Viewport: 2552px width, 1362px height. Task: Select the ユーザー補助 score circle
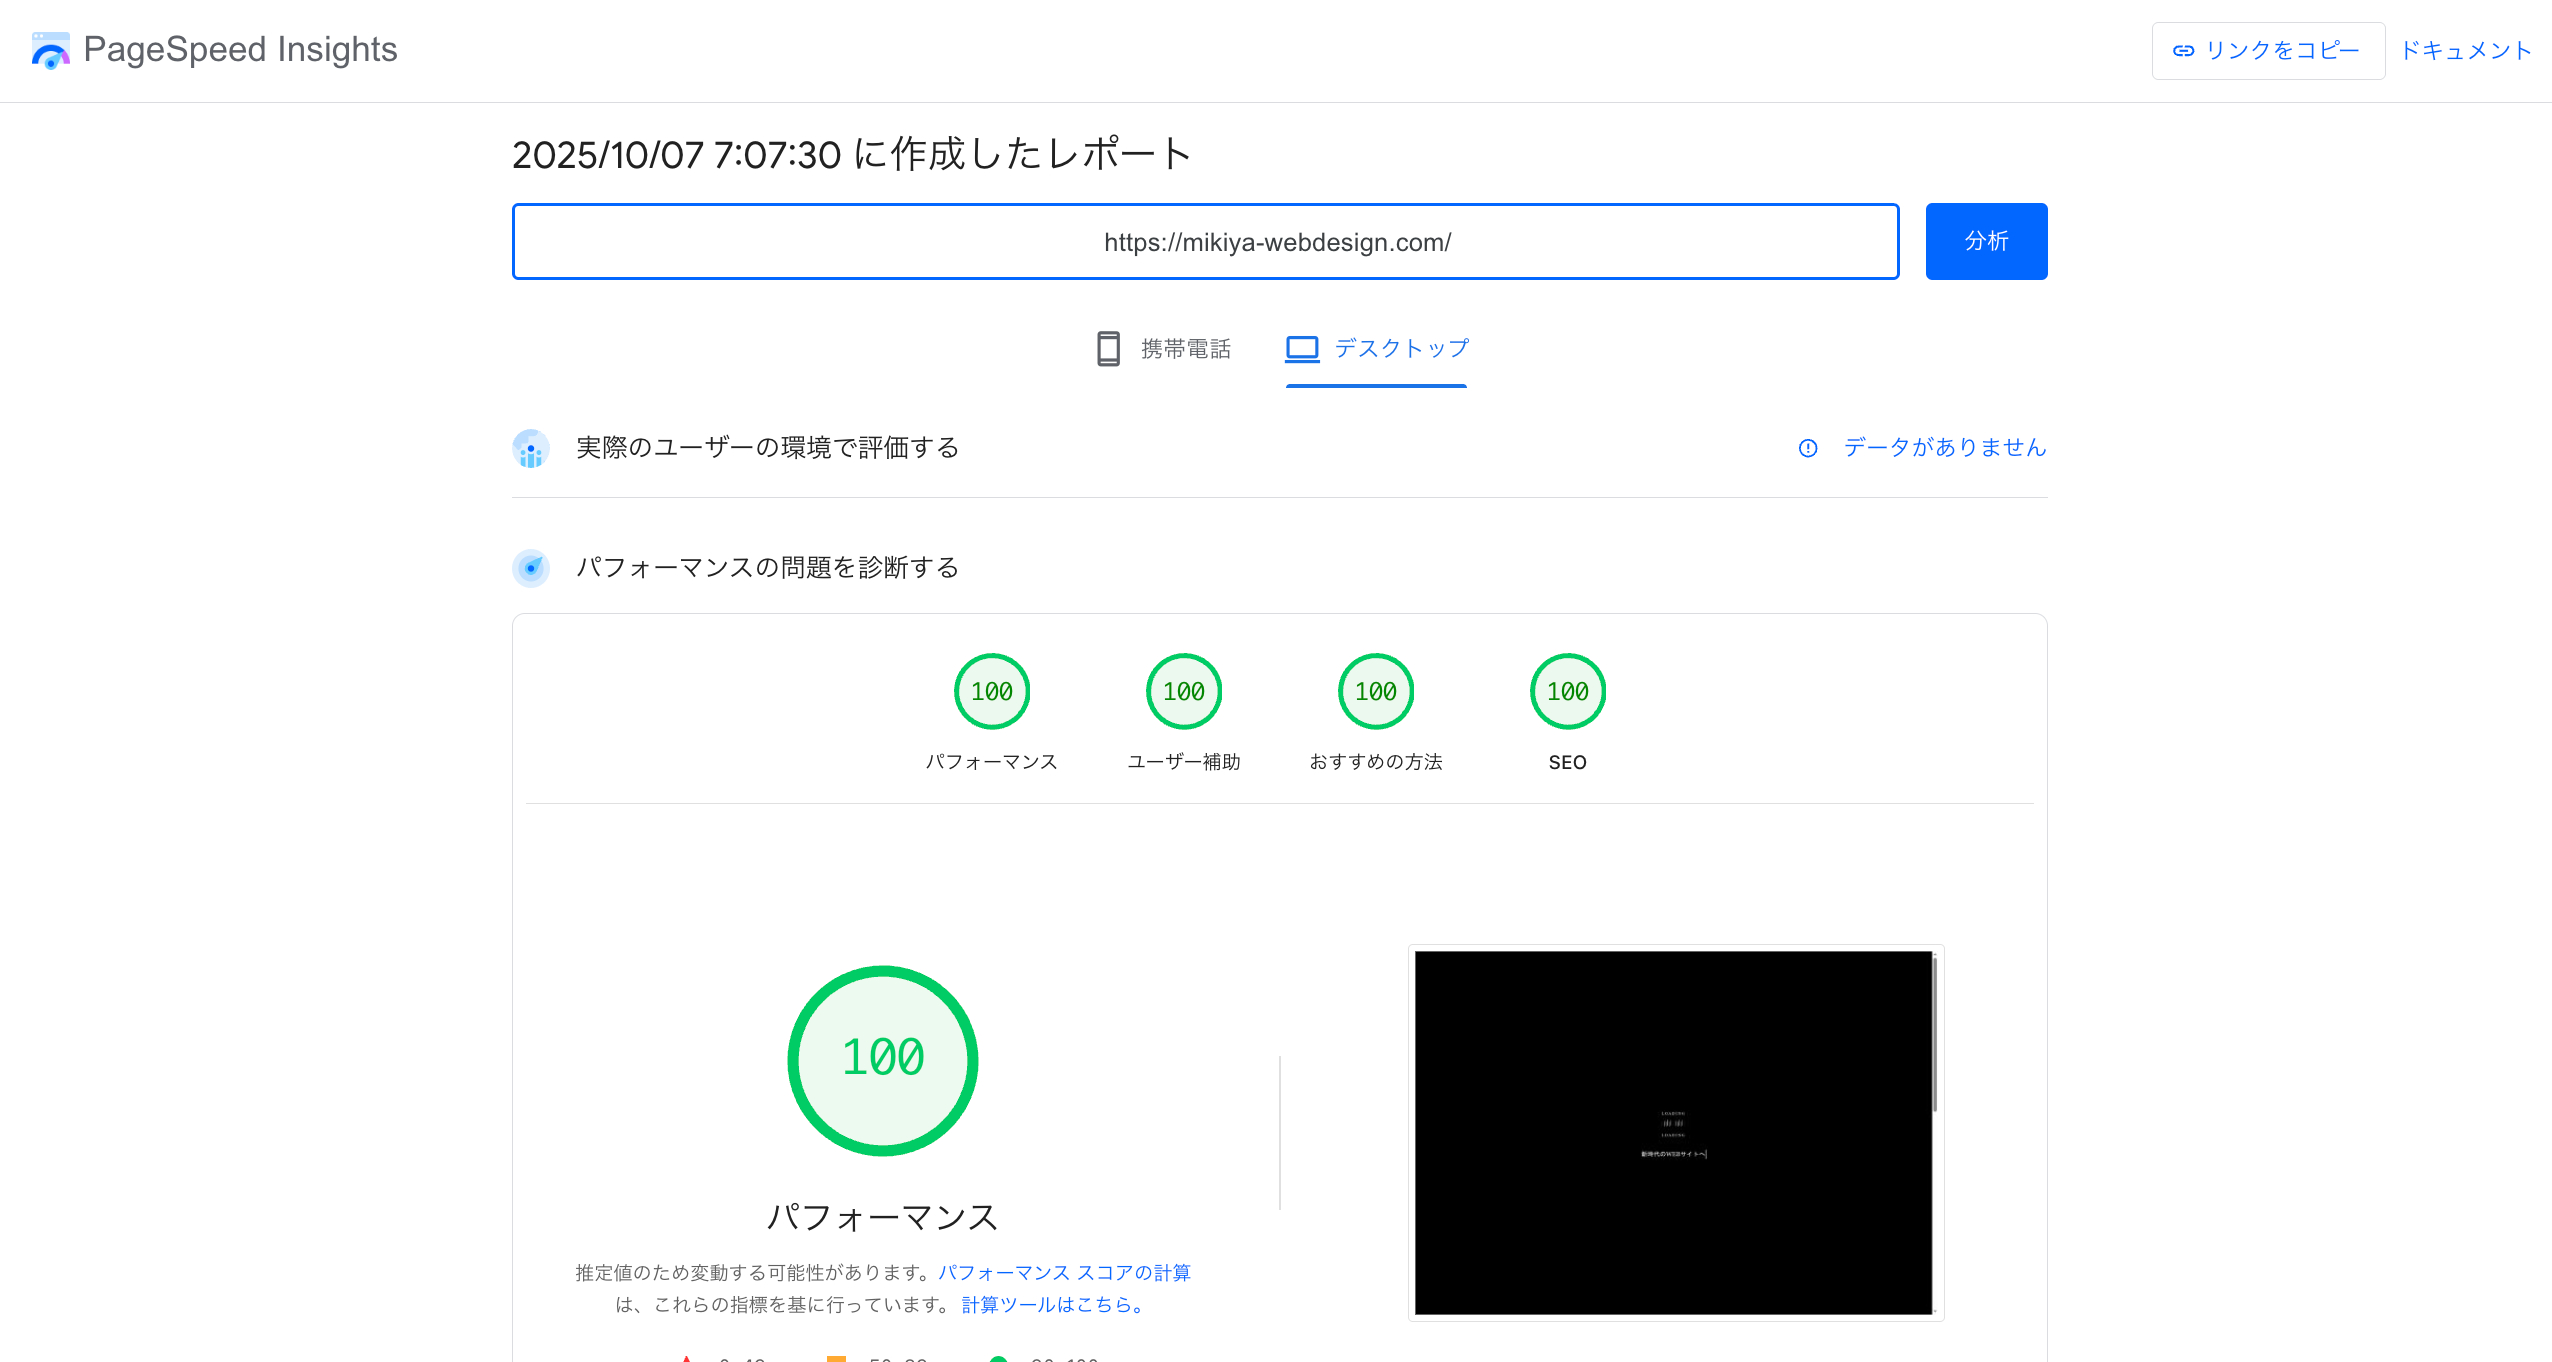(1183, 691)
